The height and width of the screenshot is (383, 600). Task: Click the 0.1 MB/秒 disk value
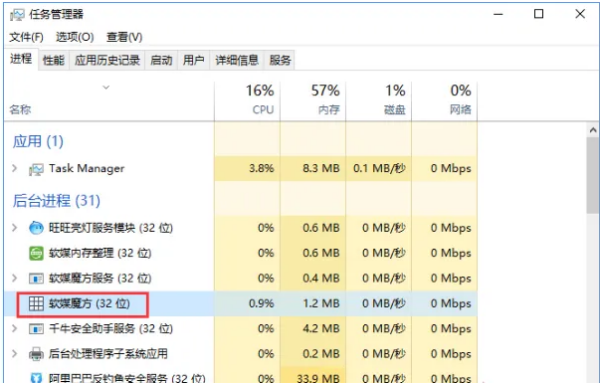379,168
